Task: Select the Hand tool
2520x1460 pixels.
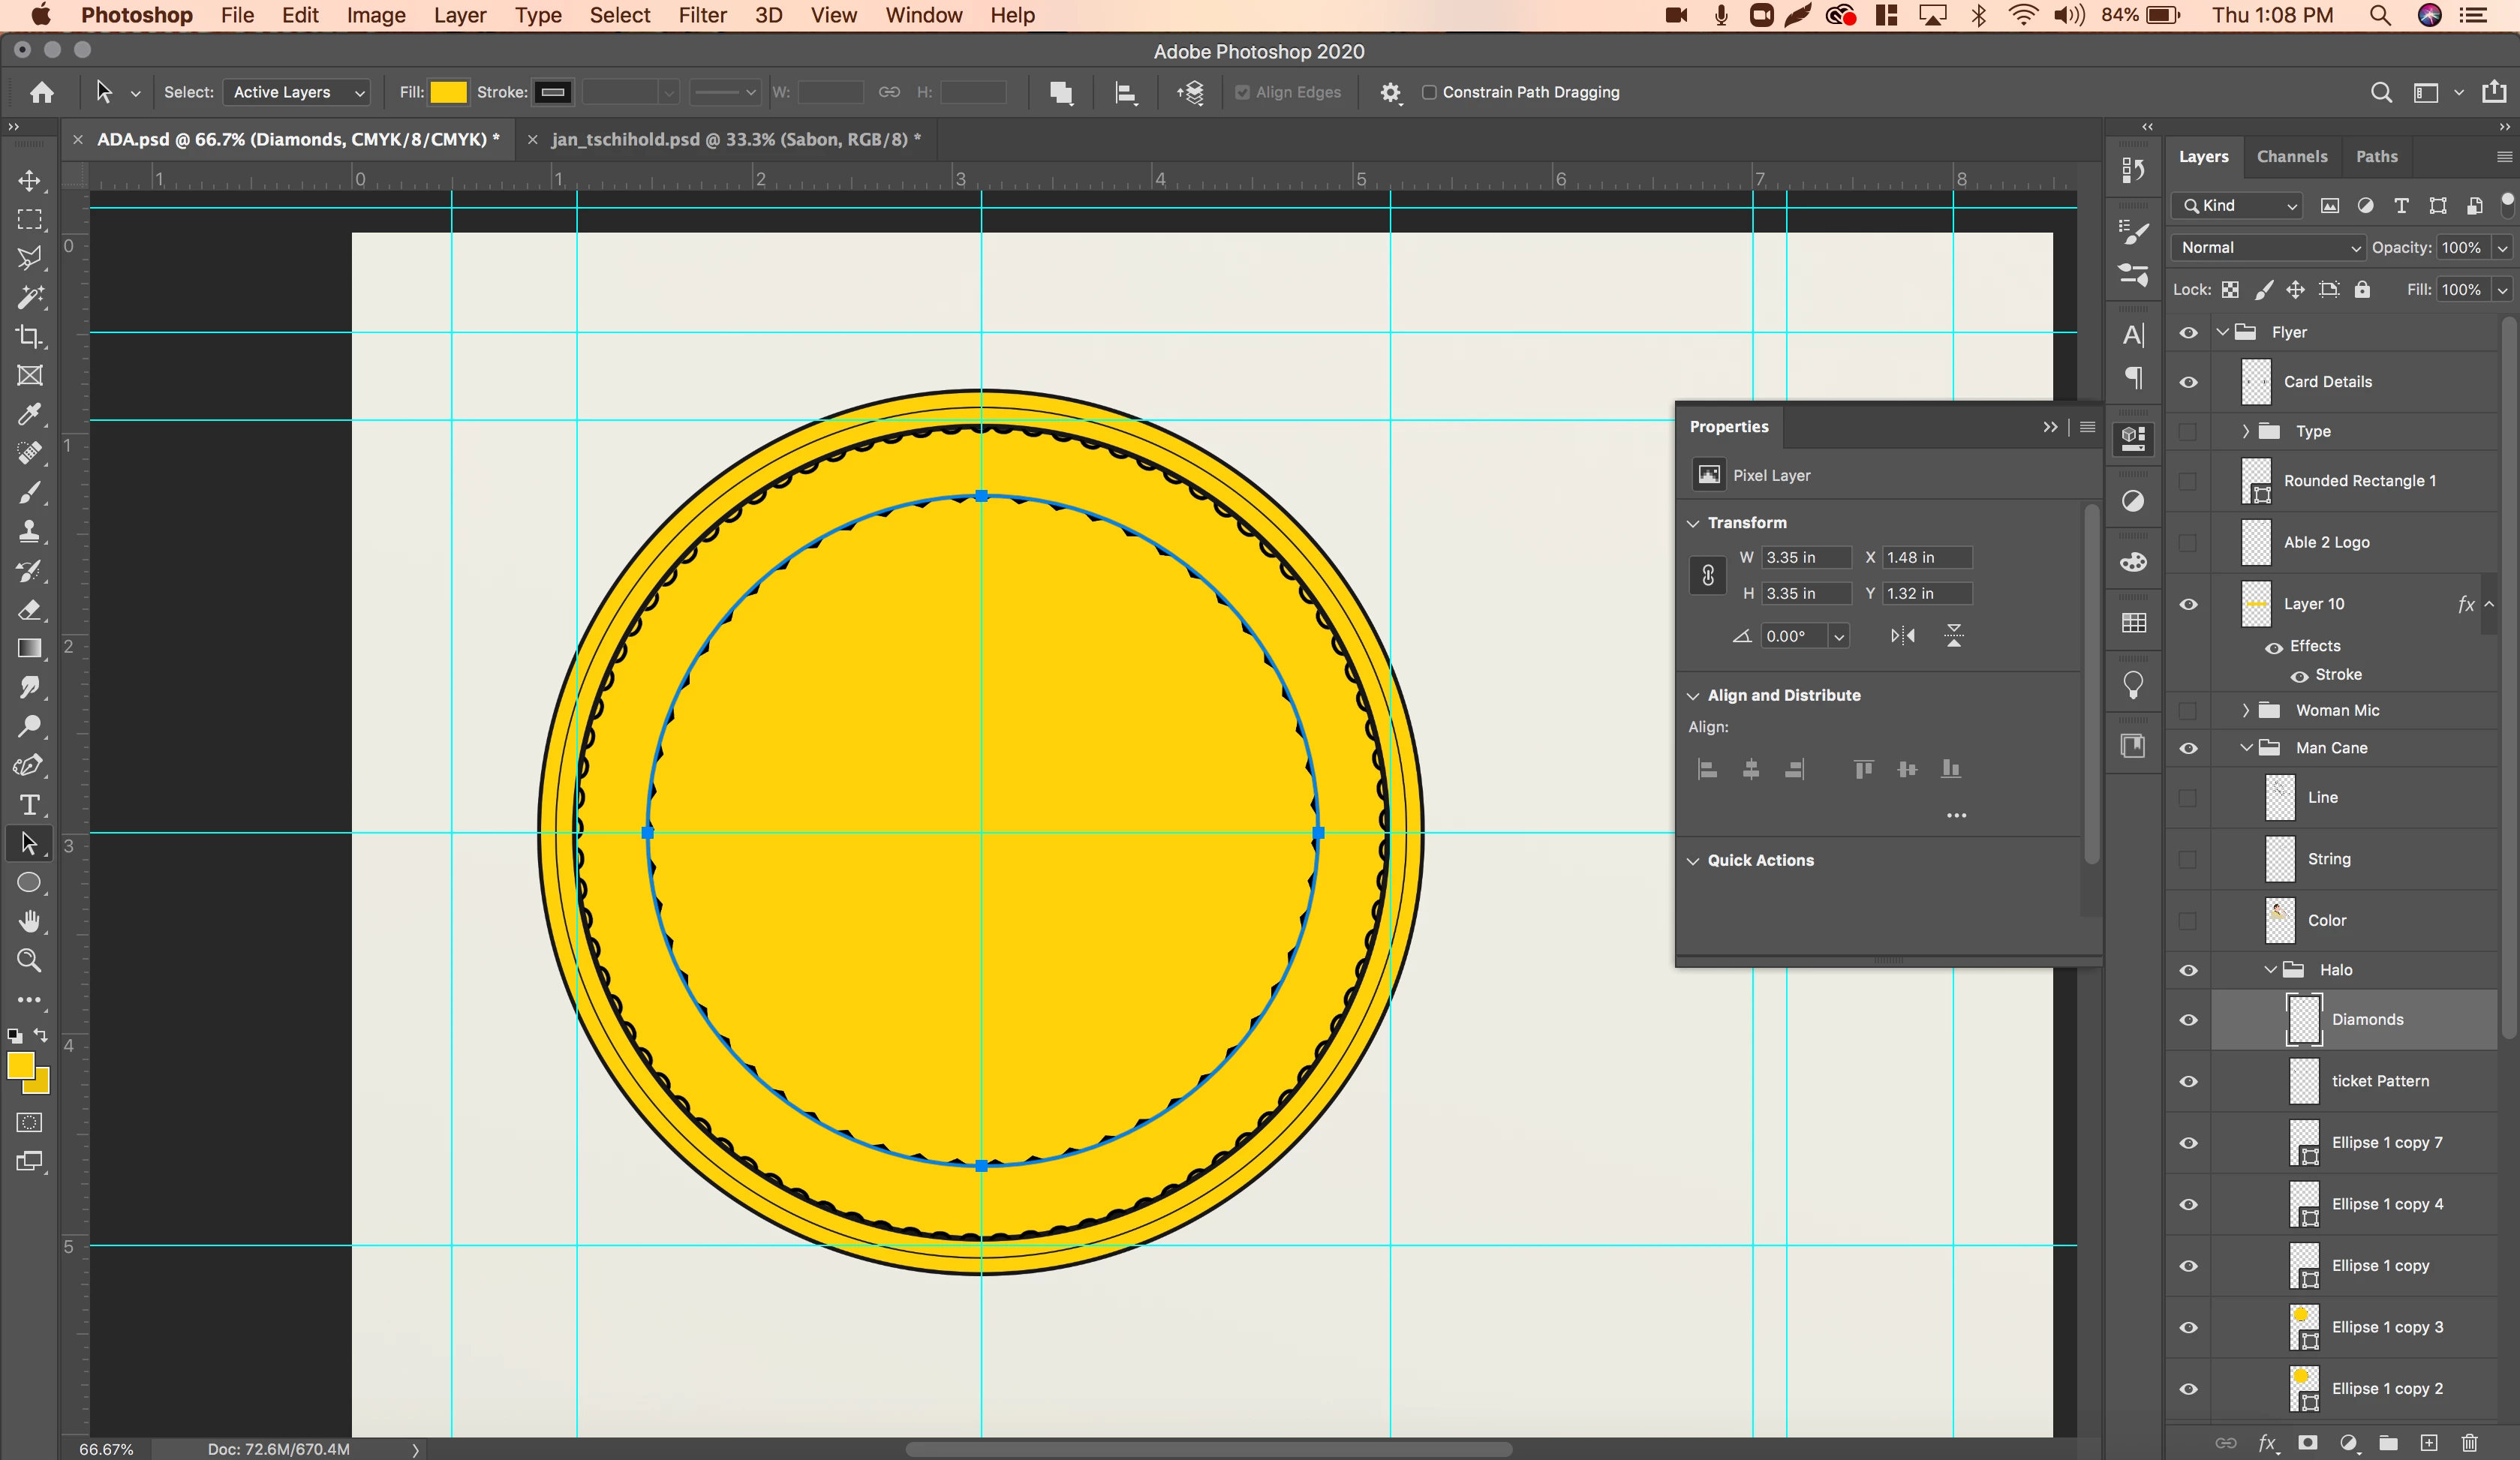Action: click(x=29, y=921)
